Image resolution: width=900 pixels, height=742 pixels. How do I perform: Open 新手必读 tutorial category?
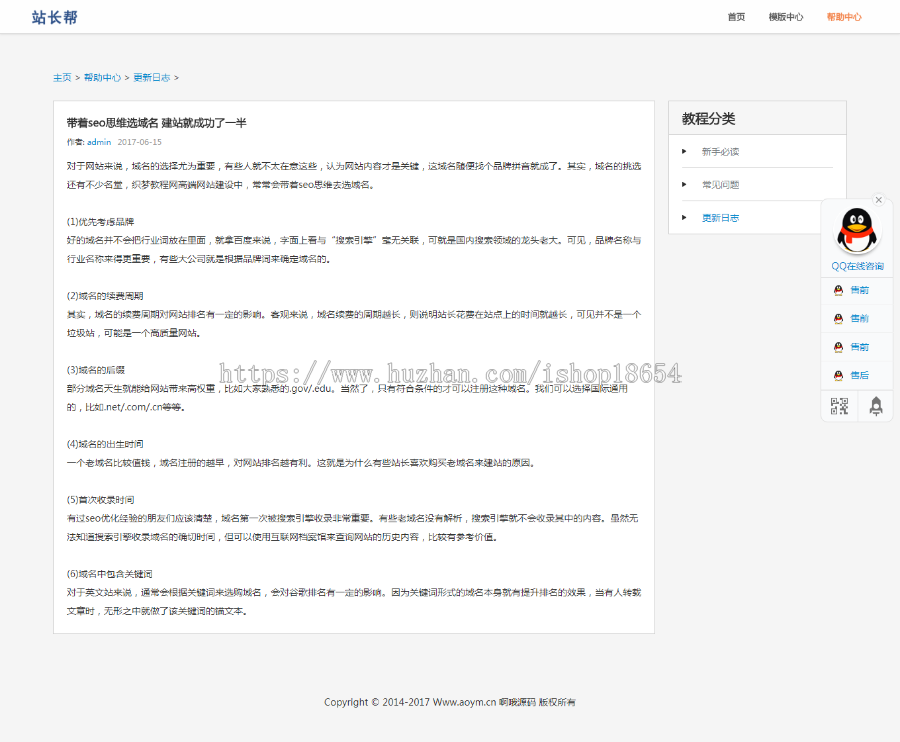pos(720,151)
